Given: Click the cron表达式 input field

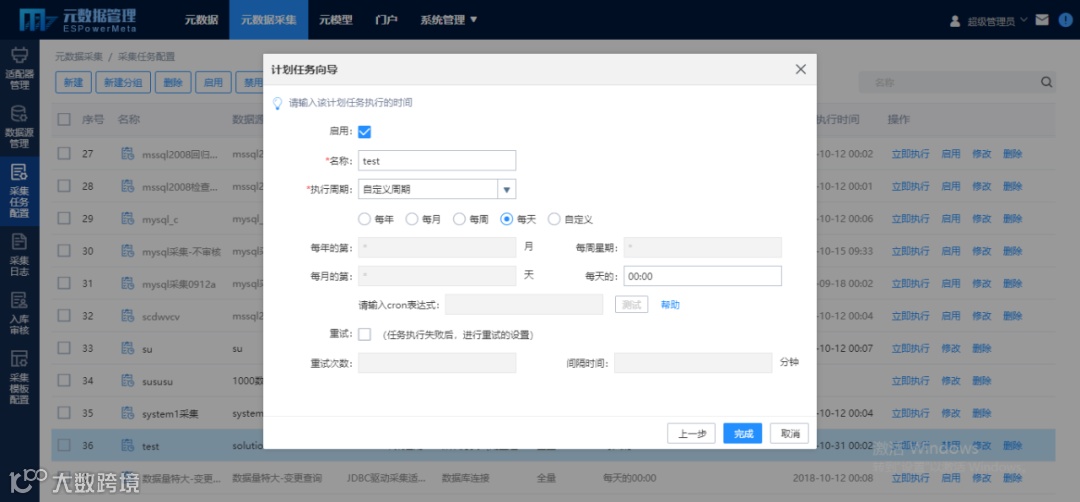Looking at the screenshot, I should (525, 304).
